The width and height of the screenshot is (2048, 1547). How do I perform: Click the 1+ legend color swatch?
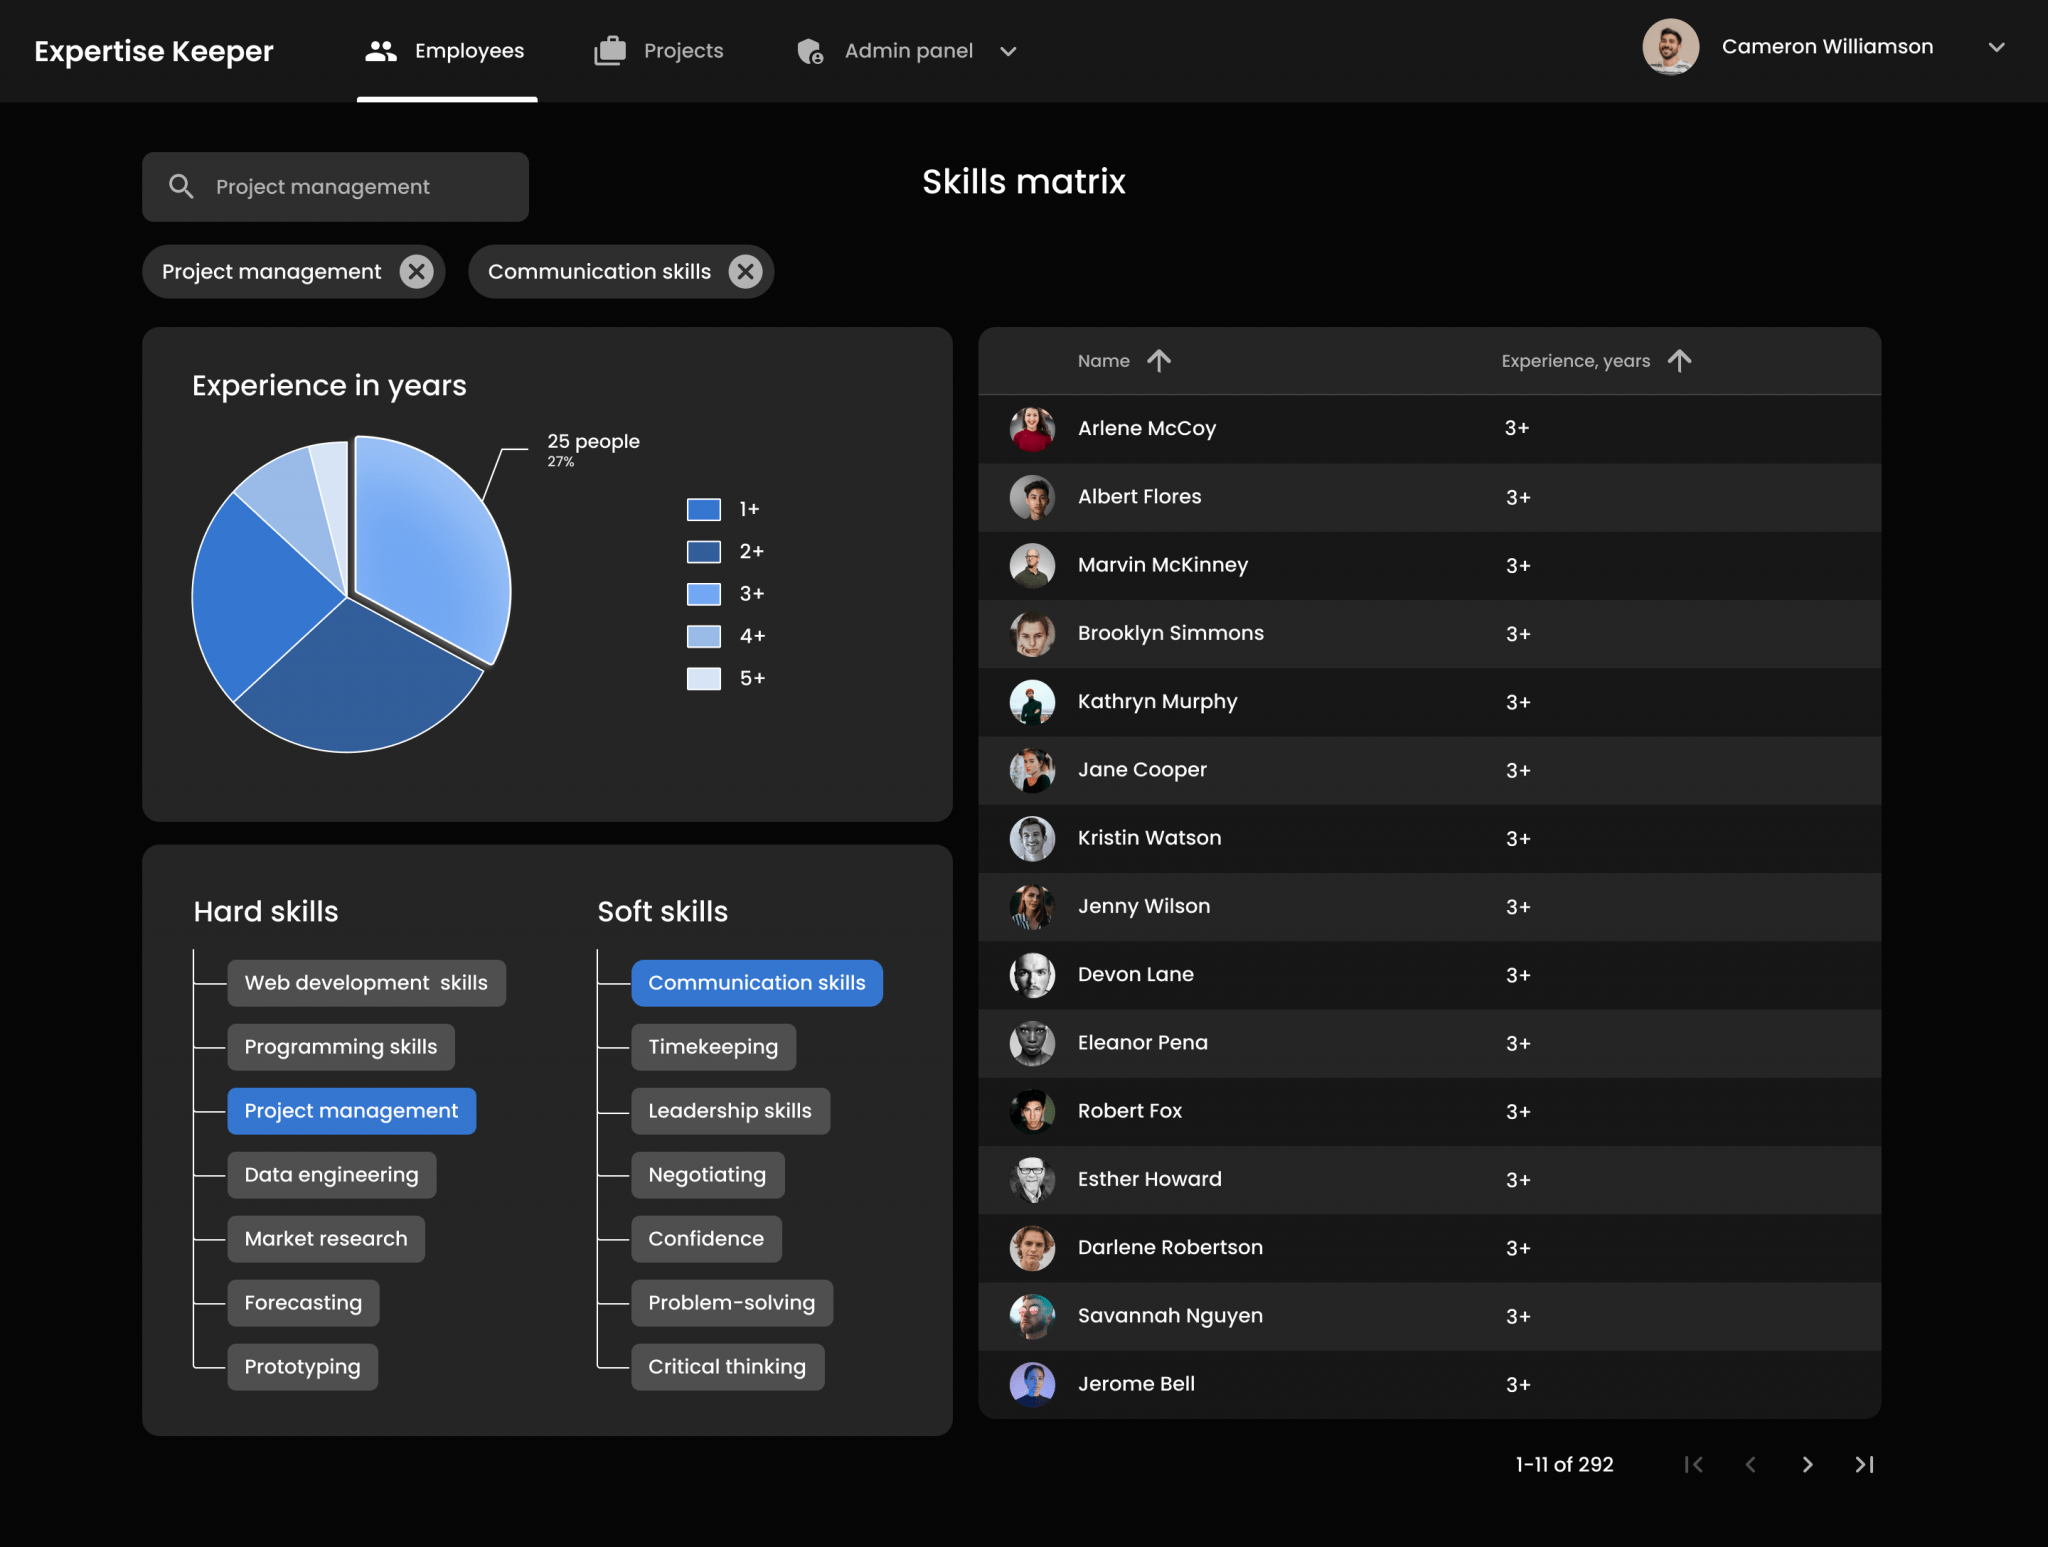703,509
